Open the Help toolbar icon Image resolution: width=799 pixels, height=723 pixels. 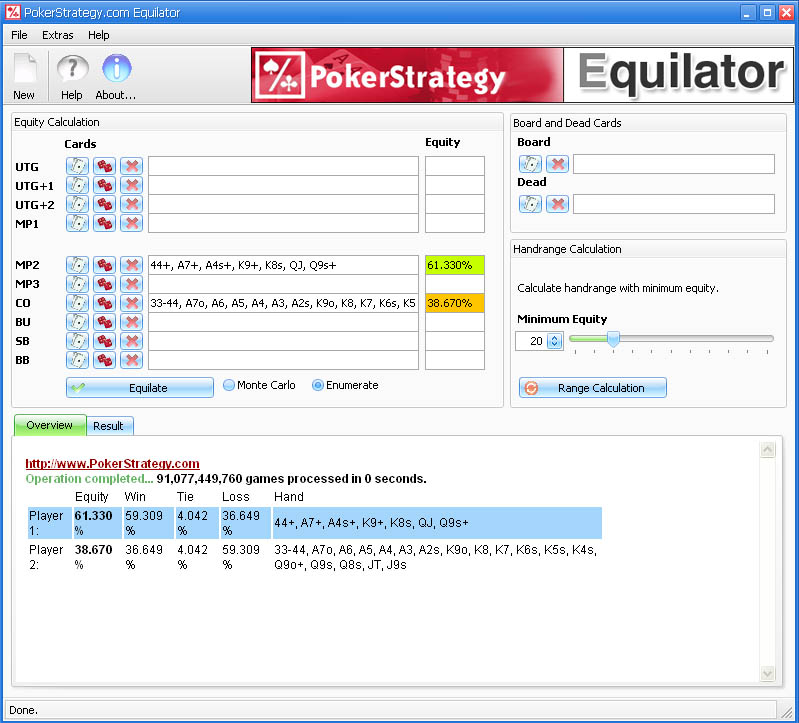pyautogui.click(x=72, y=75)
